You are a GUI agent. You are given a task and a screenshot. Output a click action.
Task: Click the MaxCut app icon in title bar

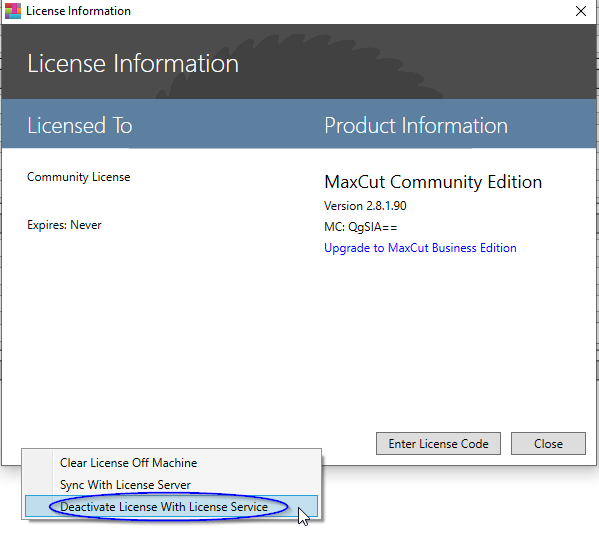click(x=13, y=11)
